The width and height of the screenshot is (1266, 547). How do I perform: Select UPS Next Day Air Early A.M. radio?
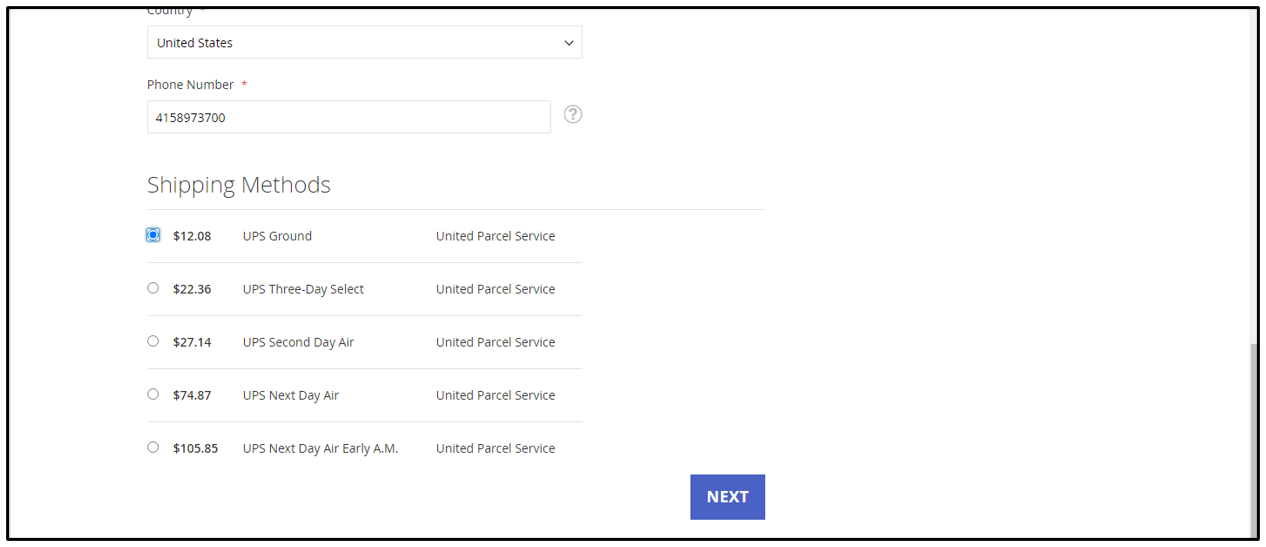[153, 447]
